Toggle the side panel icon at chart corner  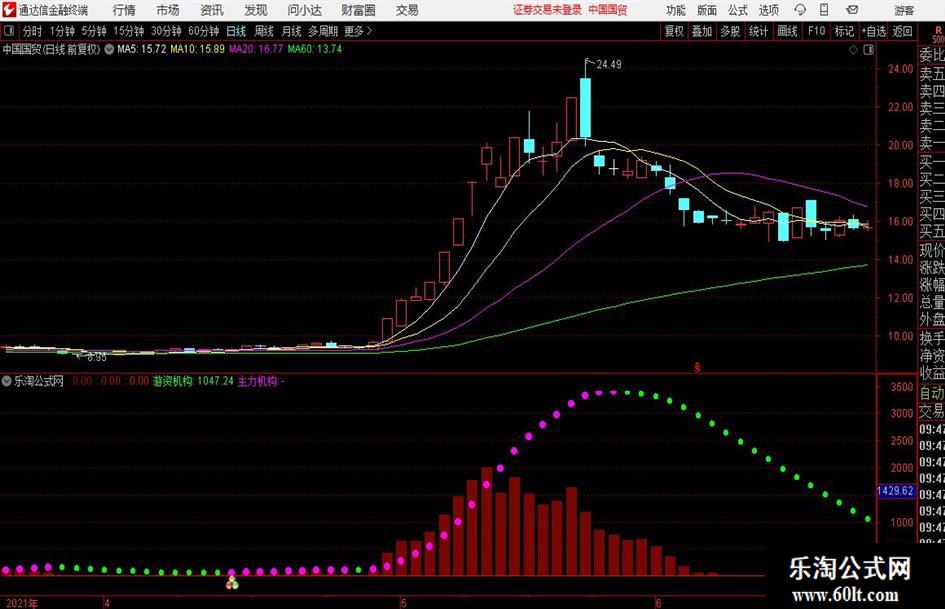pos(868,50)
